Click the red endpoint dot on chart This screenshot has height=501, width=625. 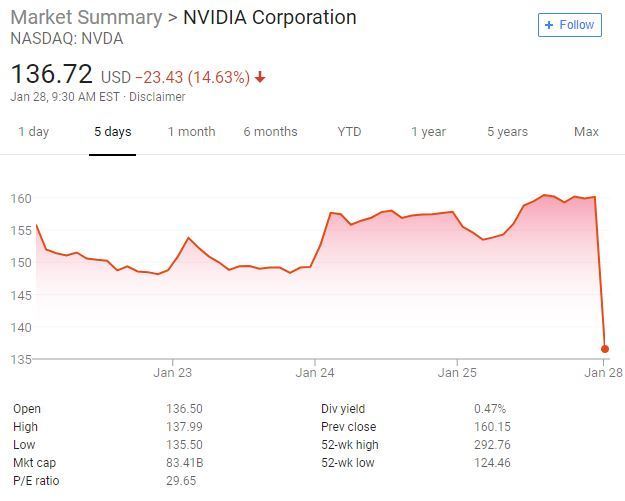(605, 349)
